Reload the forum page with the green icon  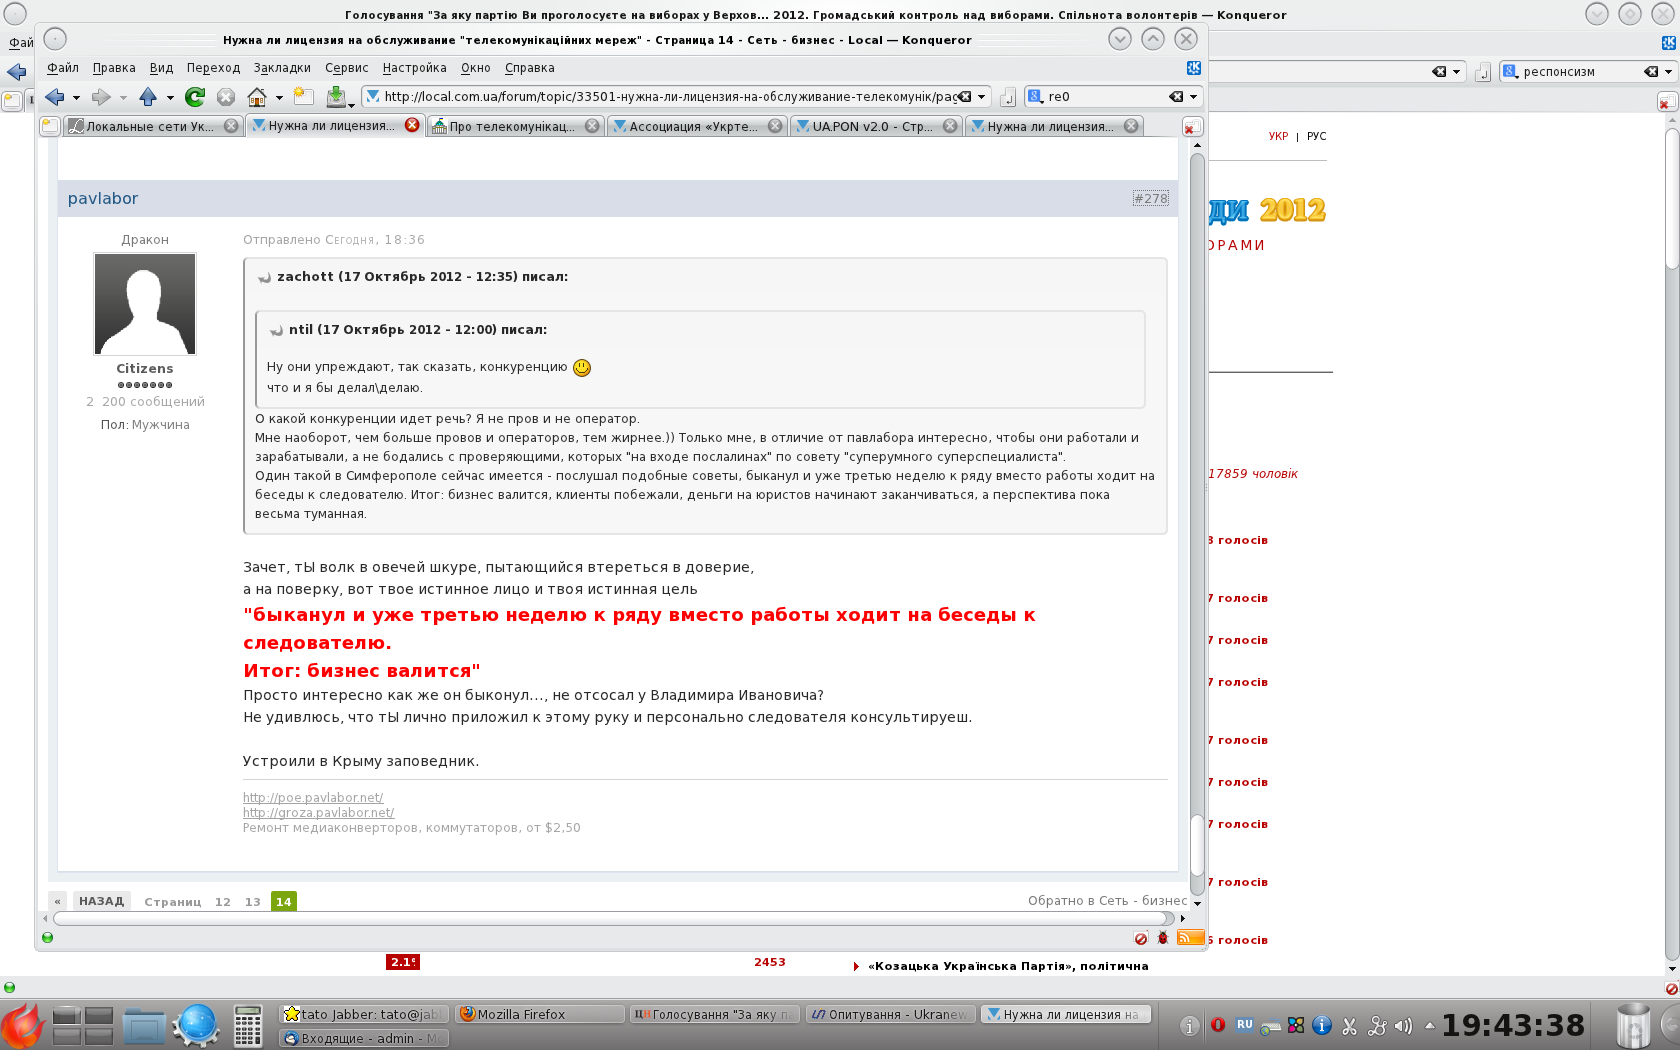coord(195,97)
